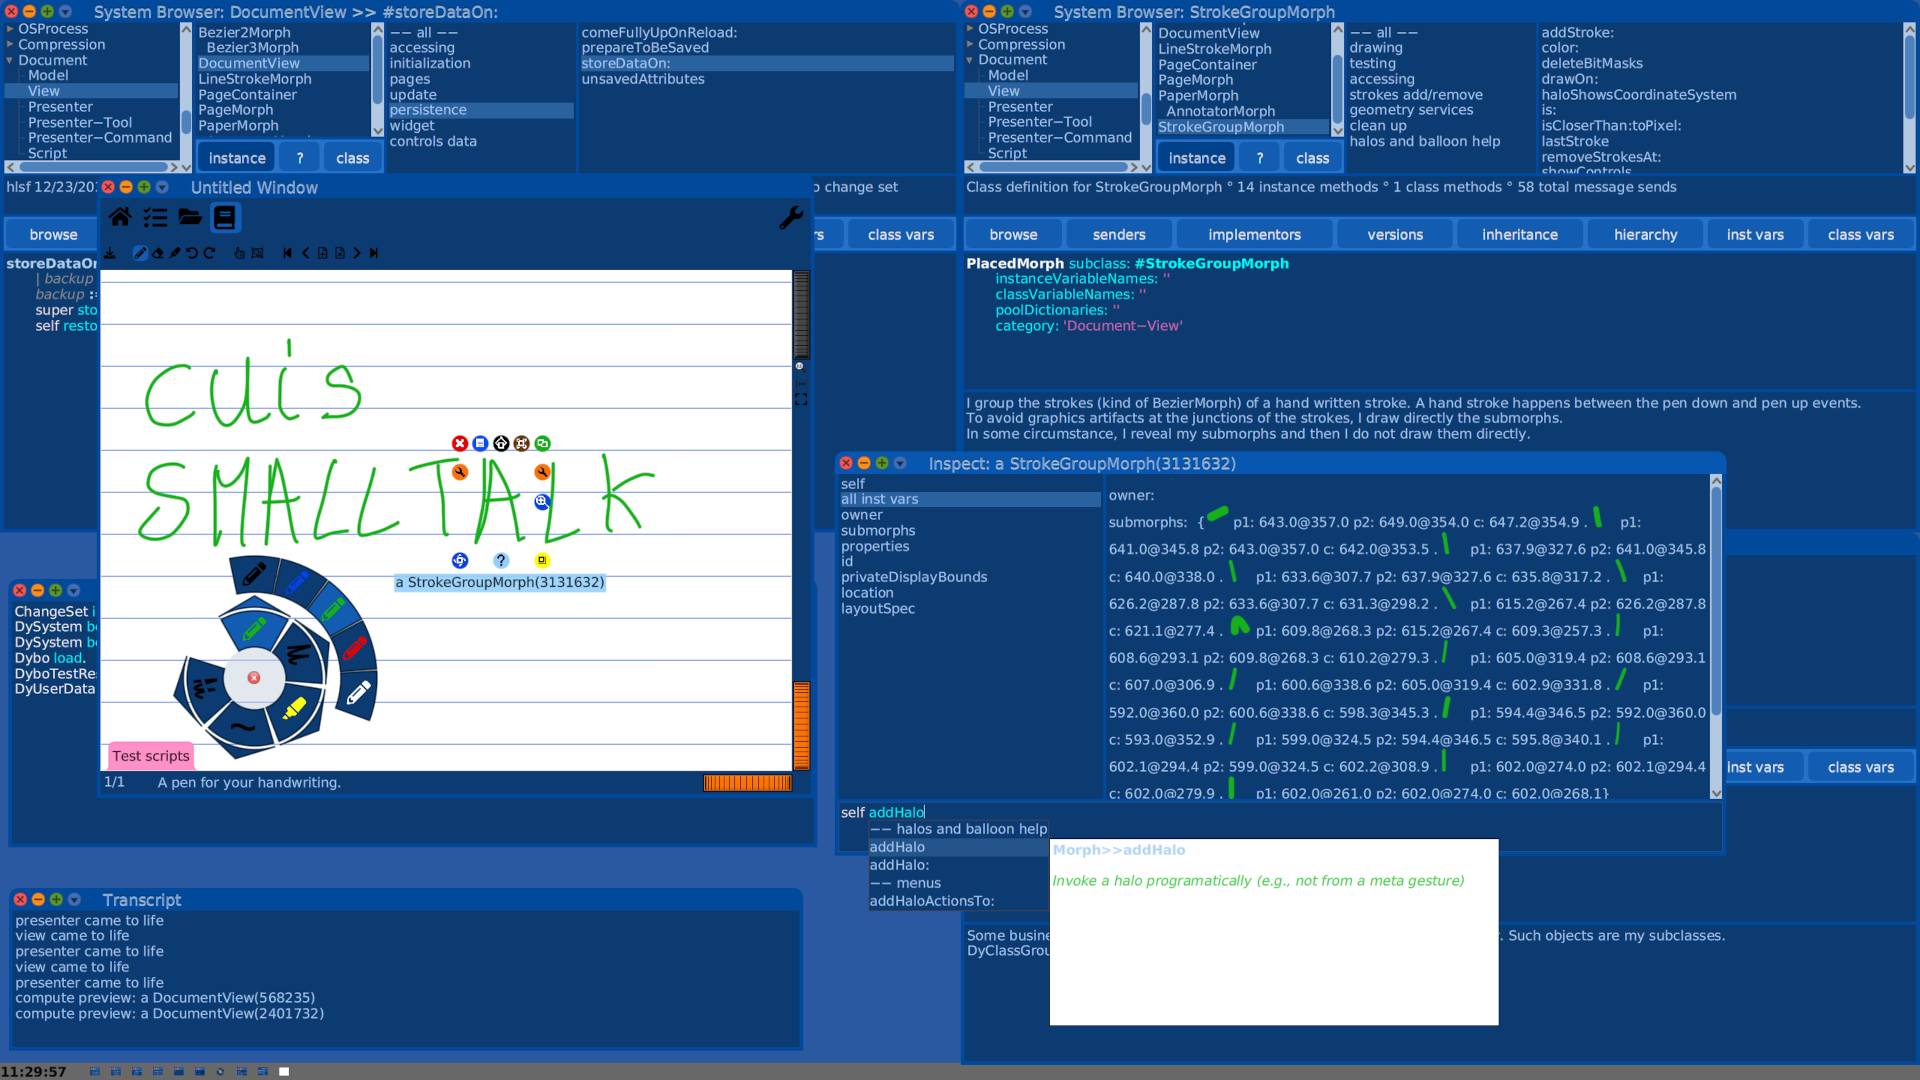The height and width of the screenshot is (1080, 1920).
Task: Select the eraser tool in document toolbar
Action: tap(158, 253)
